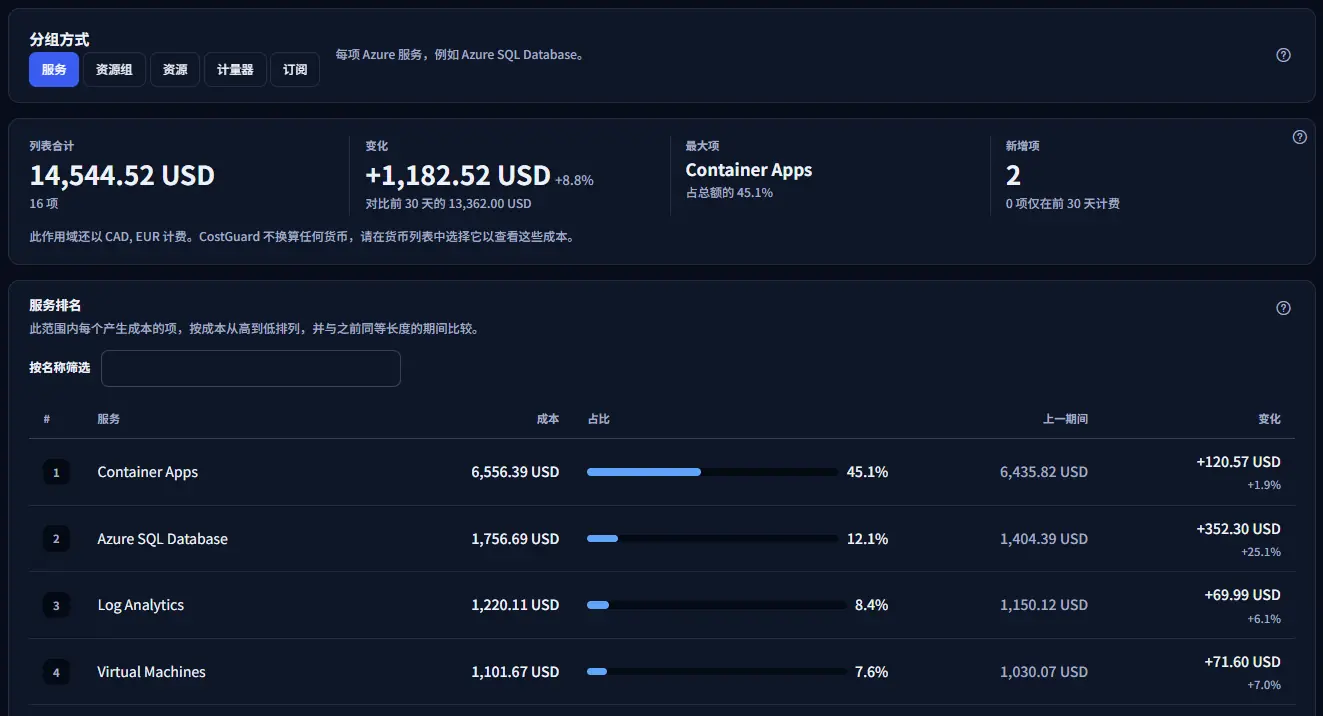Click the 新增项 count 2
1323x716 pixels.
point(1013,176)
